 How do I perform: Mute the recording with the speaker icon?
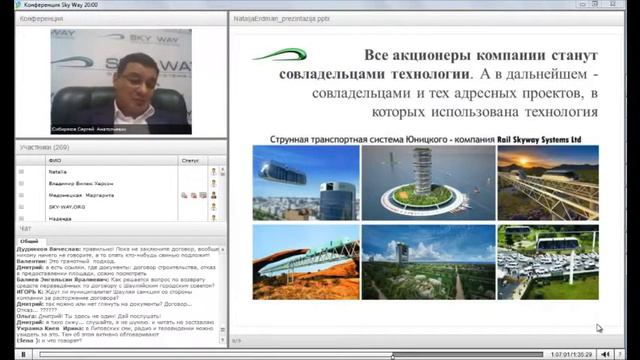(605, 355)
